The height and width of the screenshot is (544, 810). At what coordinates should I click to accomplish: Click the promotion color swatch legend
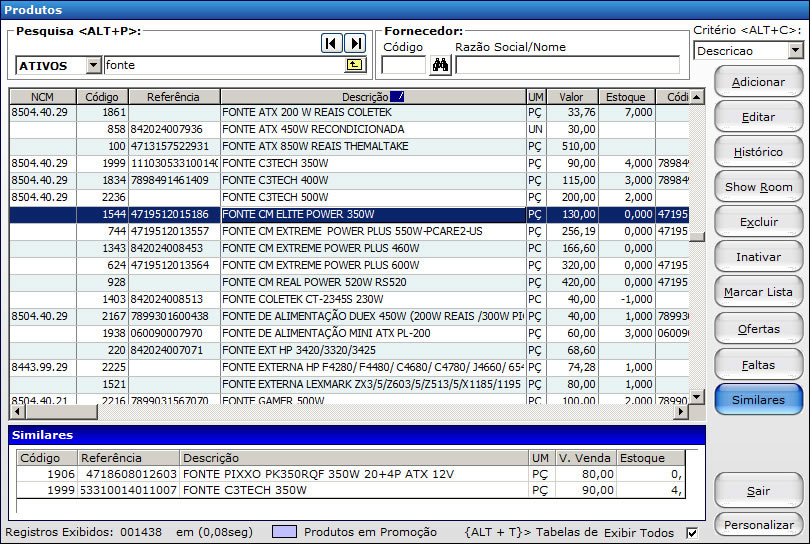click(x=284, y=532)
